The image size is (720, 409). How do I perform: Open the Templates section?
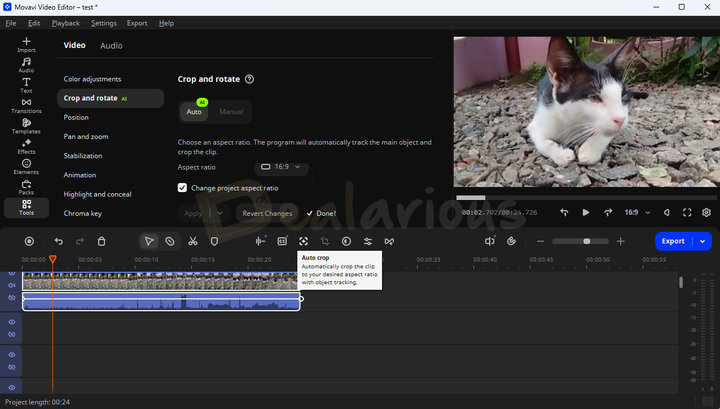[x=26, y=126]
